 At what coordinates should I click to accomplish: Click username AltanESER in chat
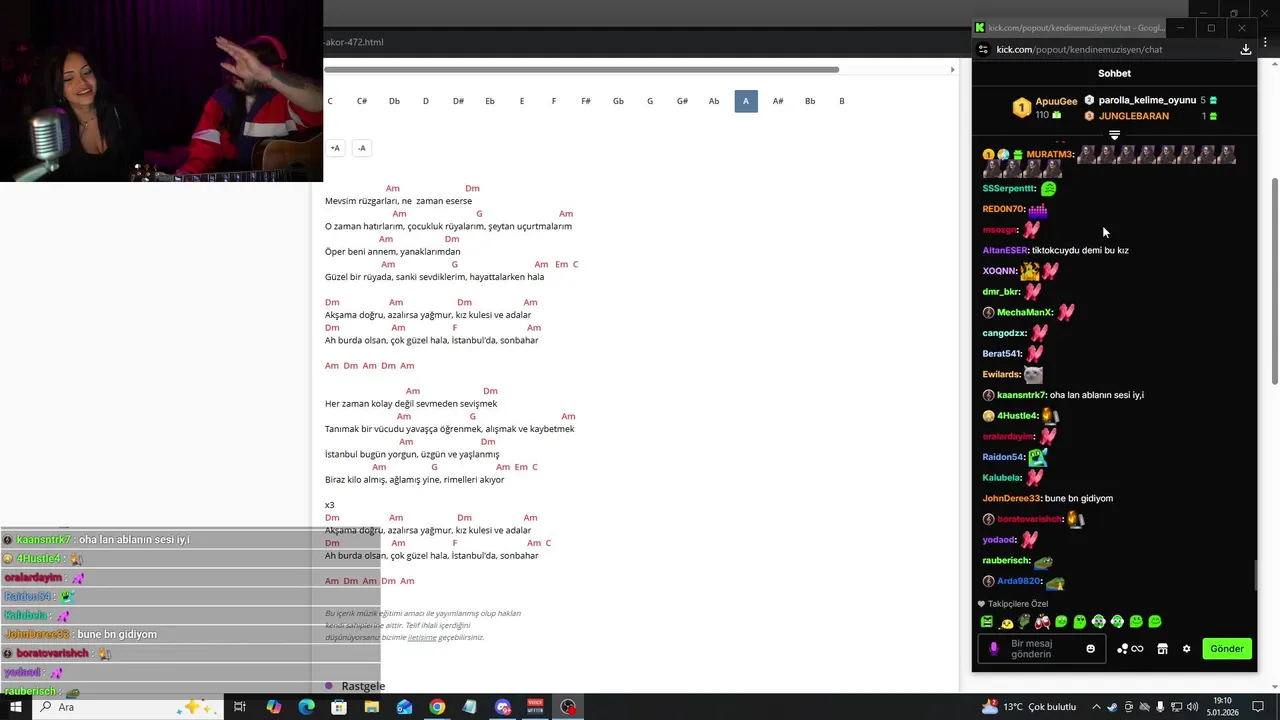[1005, 250]
